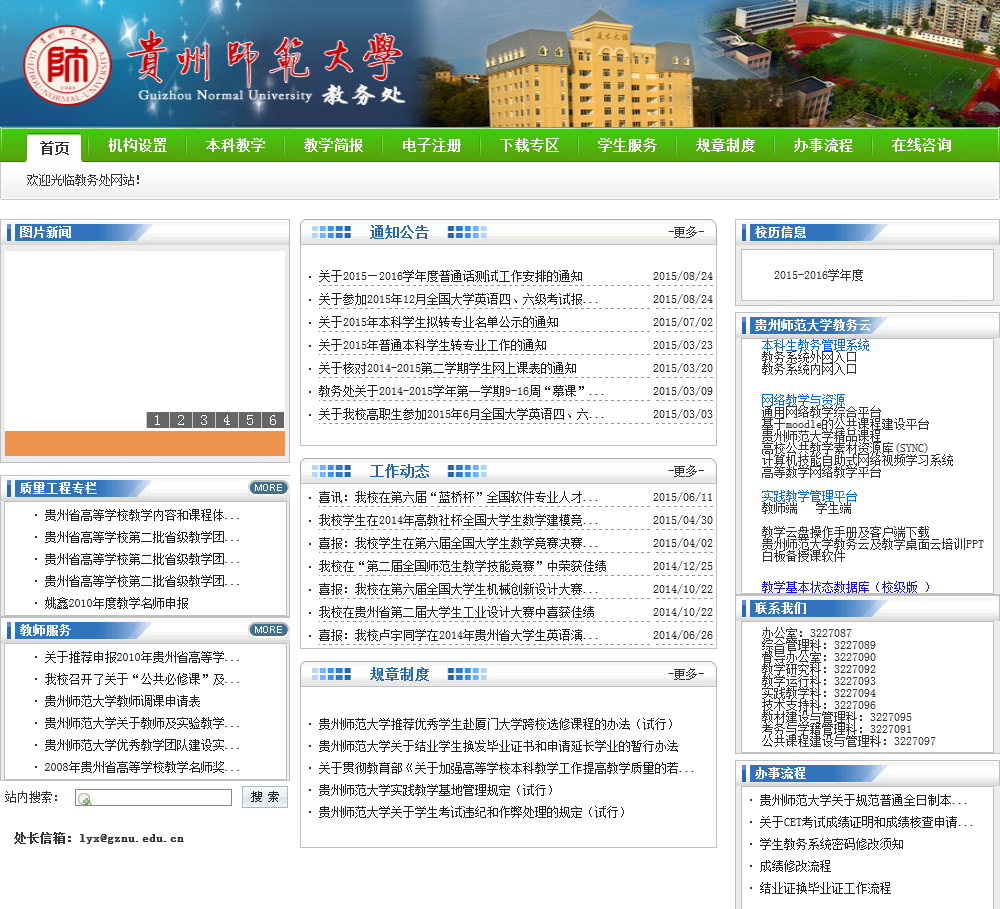
Task: Open 成绩修改流程 in 办事流程
Action: click(795, 866)
